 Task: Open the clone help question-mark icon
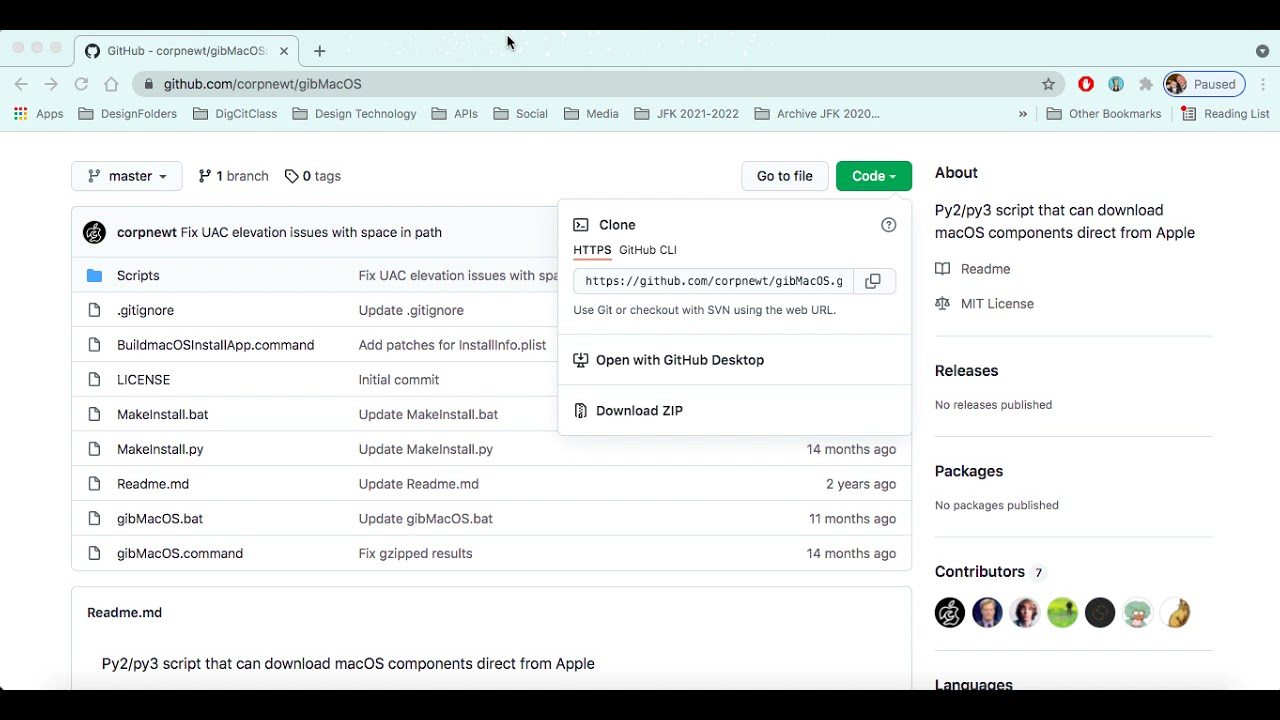click(888, 225)
